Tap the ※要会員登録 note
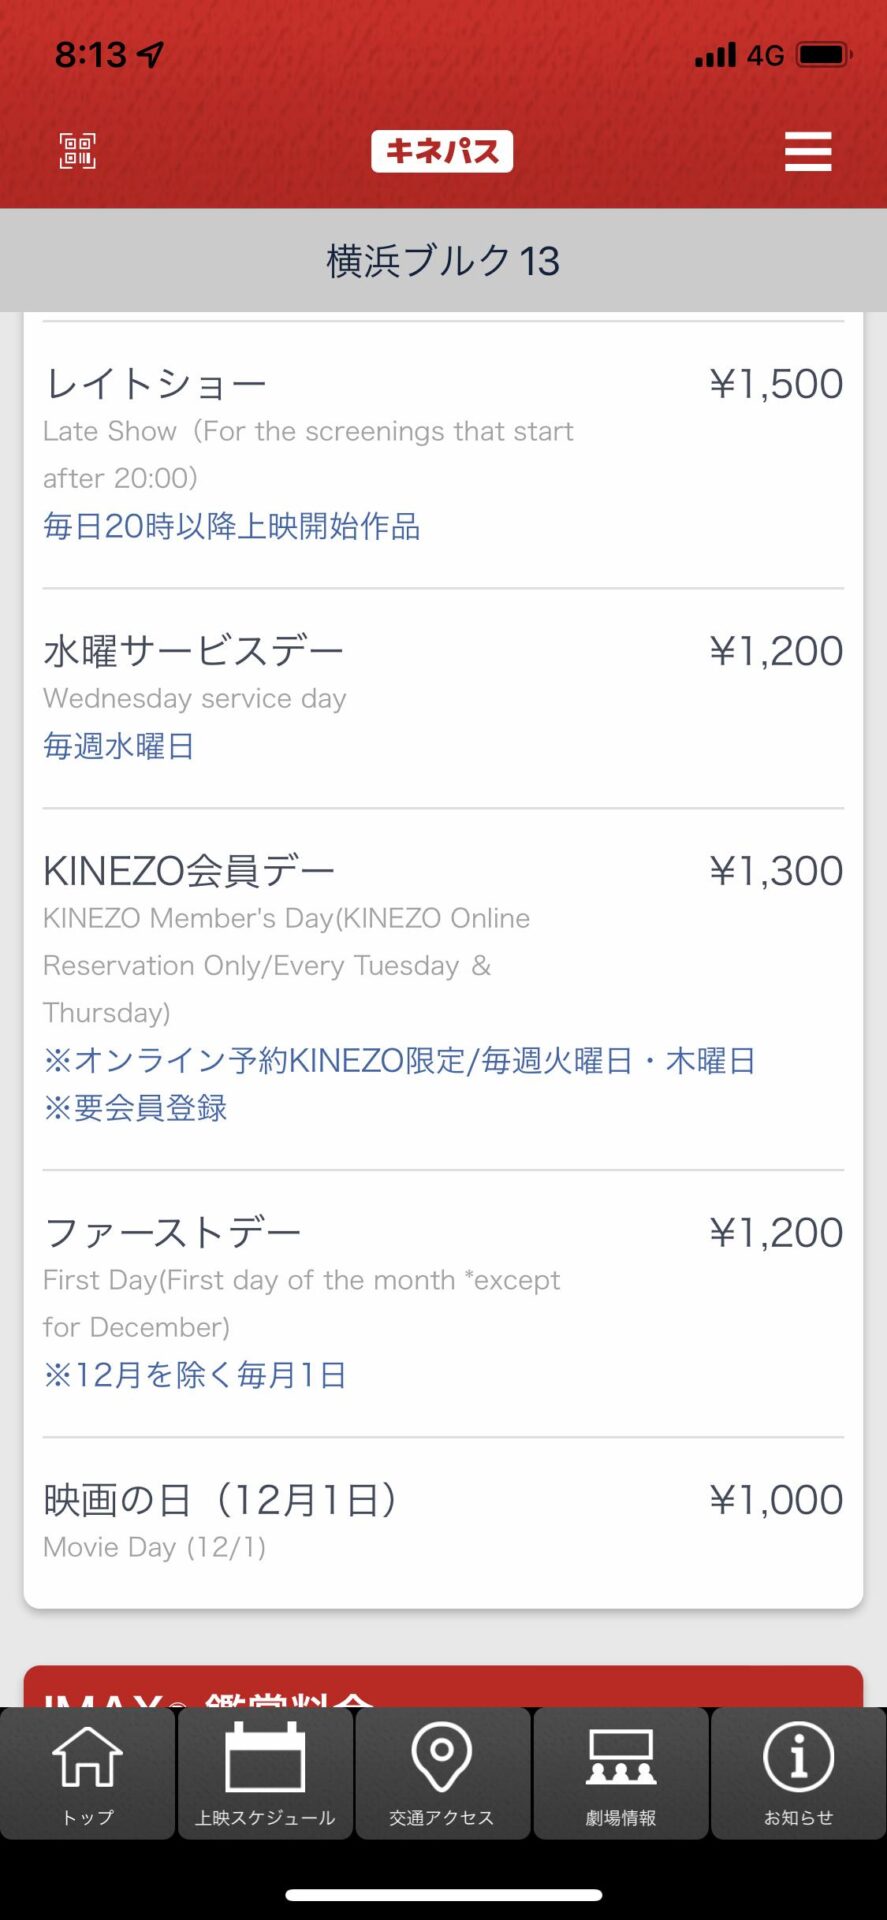Viewport: 887px width, 1920px height. click(x=135, y=1108)
